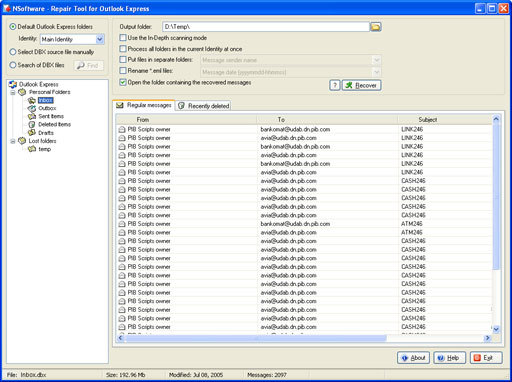Screen dimensions: 512x382
Task: Click NSoftware app icon in title bar
Action: pos(7,9)
